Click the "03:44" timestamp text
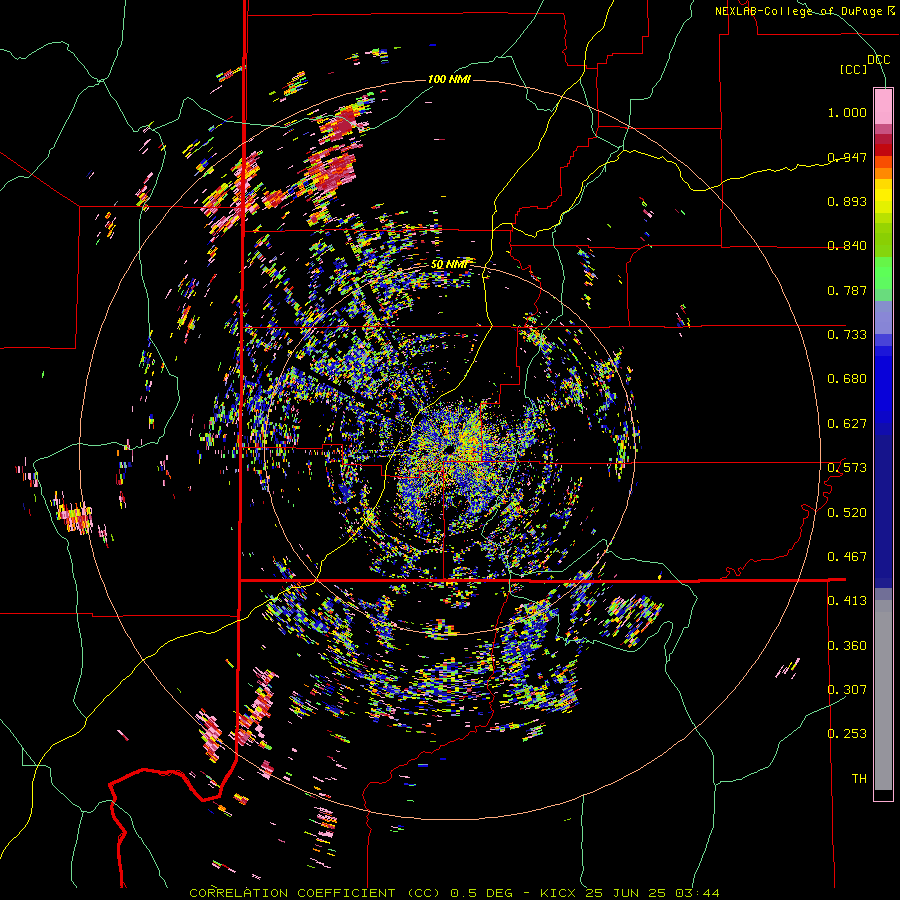The width and height of the screenshot is (900, 900). point(699,893)
